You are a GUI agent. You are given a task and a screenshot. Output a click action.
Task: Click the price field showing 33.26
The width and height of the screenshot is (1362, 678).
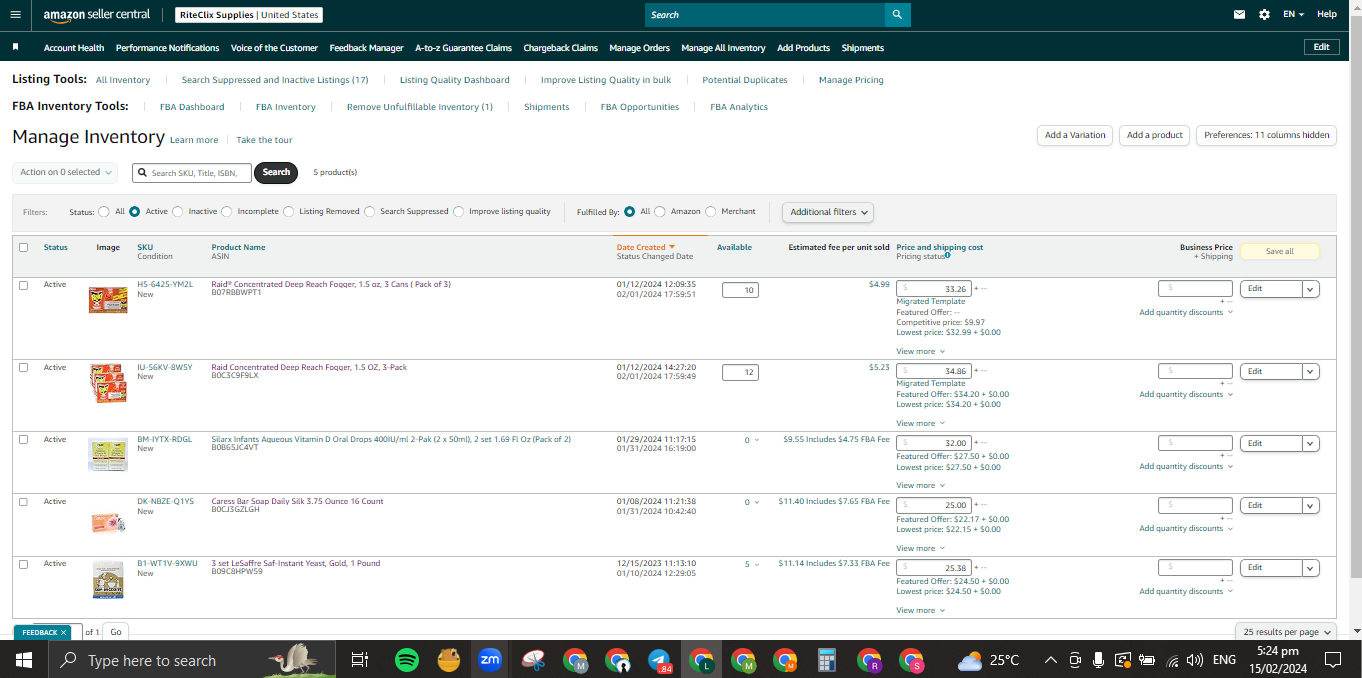pos(933,288)
